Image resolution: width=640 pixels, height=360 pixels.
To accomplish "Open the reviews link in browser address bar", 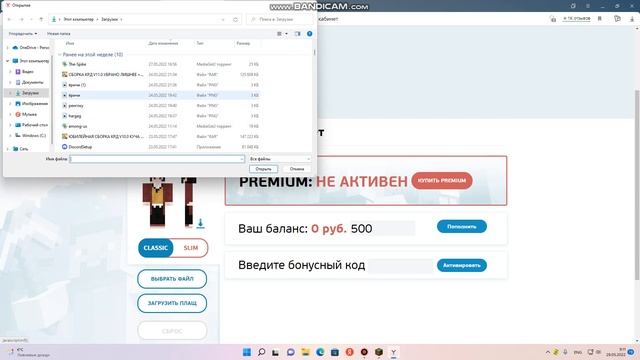I will (x=577, y=19).
